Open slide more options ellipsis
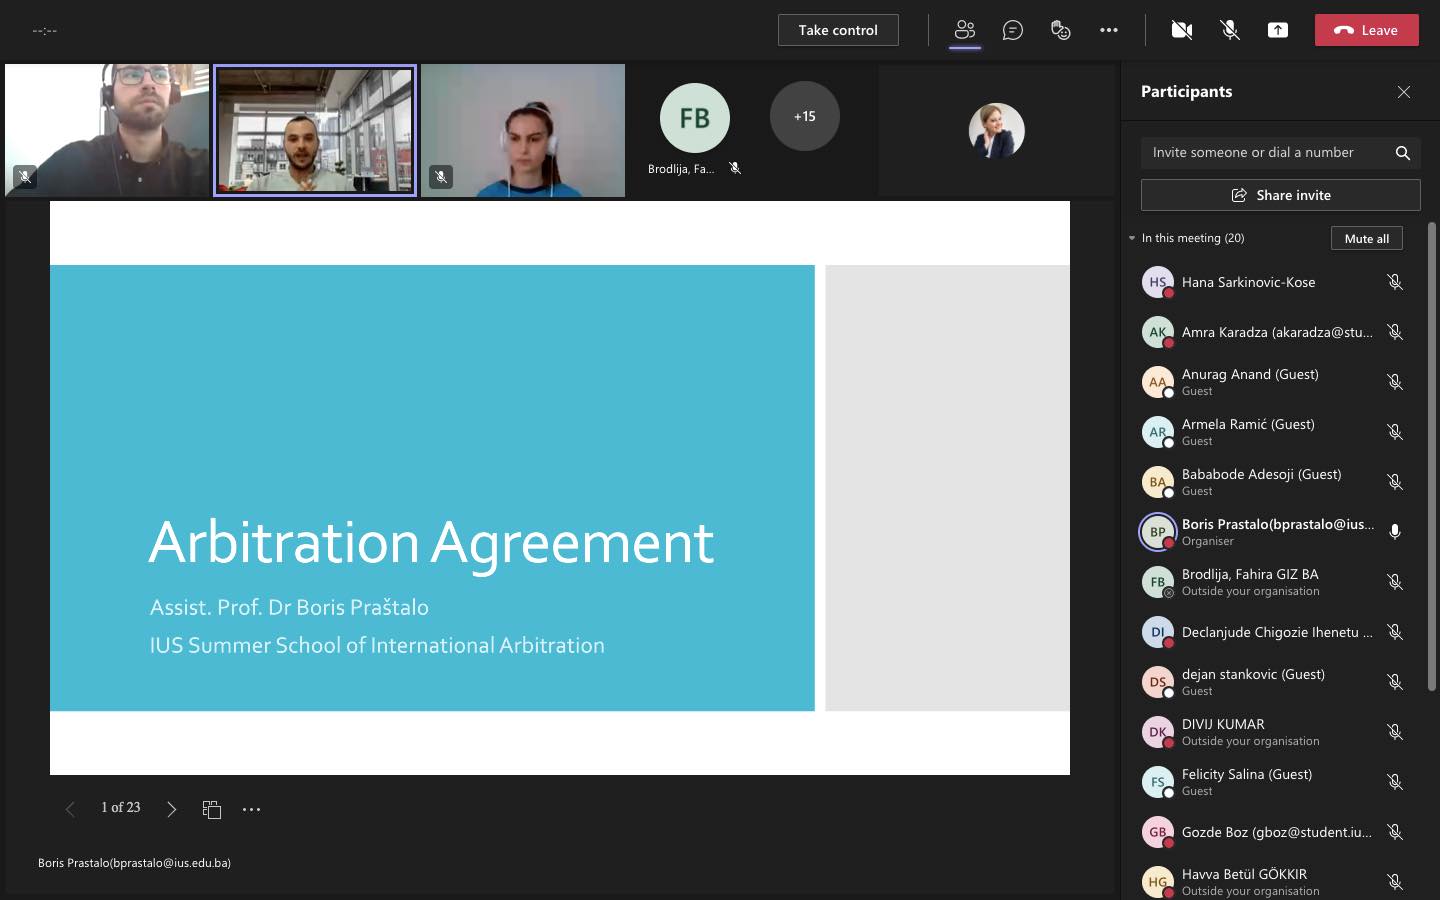The height and width of the screenshot is (900, 1440). click(x=251, y=809)
